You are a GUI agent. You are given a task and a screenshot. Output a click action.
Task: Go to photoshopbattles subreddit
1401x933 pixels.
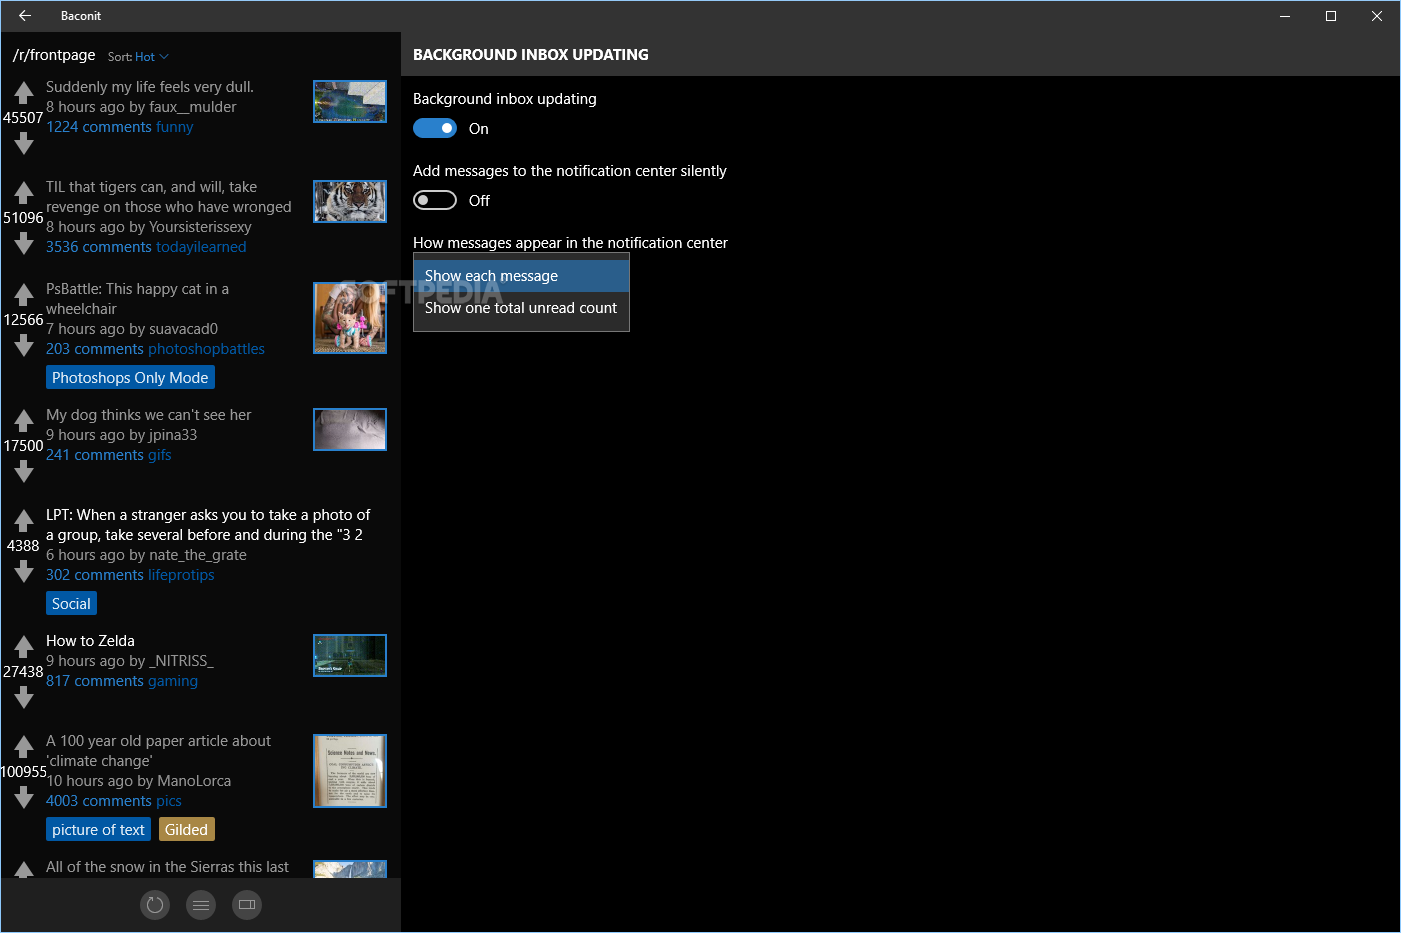click(x=207, y=349)
